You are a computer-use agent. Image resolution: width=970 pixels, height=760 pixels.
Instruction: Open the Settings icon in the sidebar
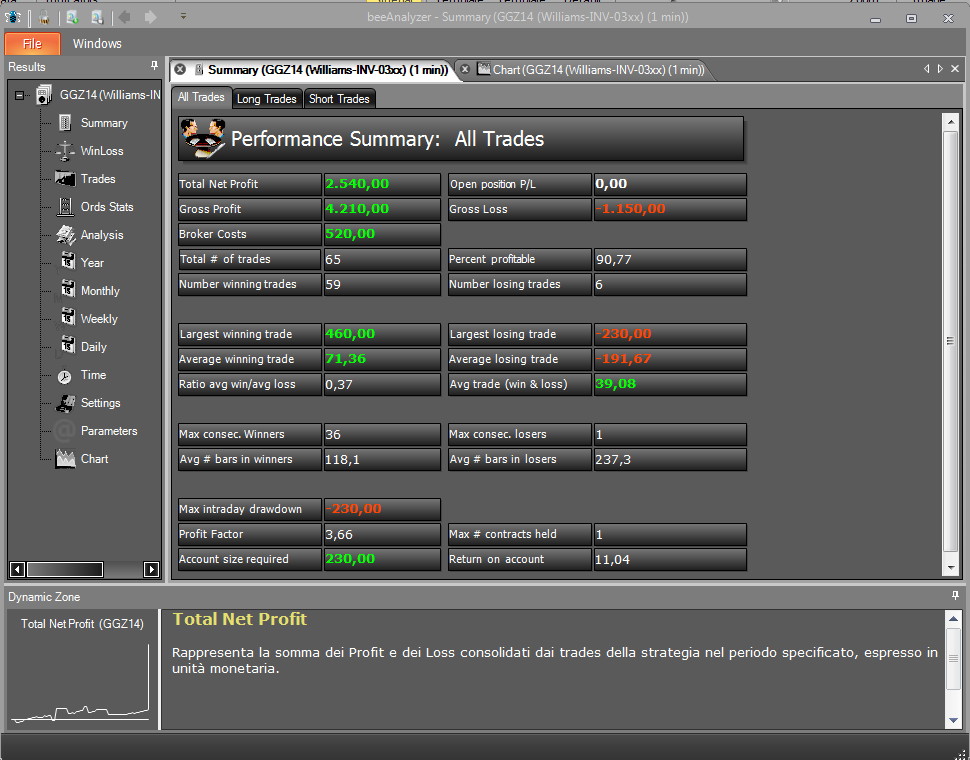pyautogui.click(x=65, y=403)
